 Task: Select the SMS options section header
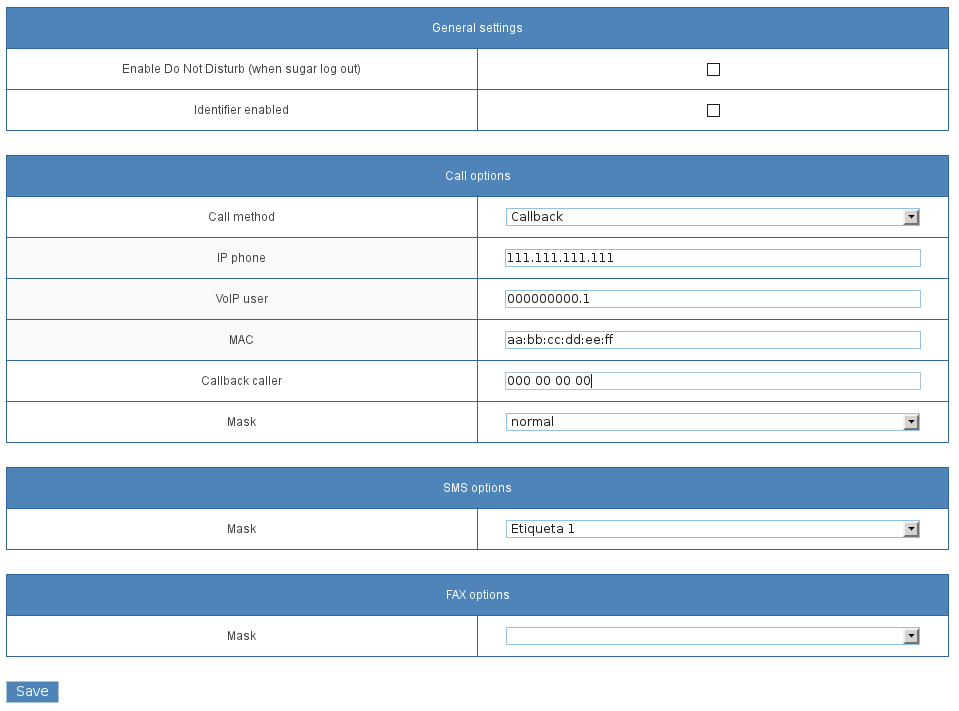click(477, 488)
